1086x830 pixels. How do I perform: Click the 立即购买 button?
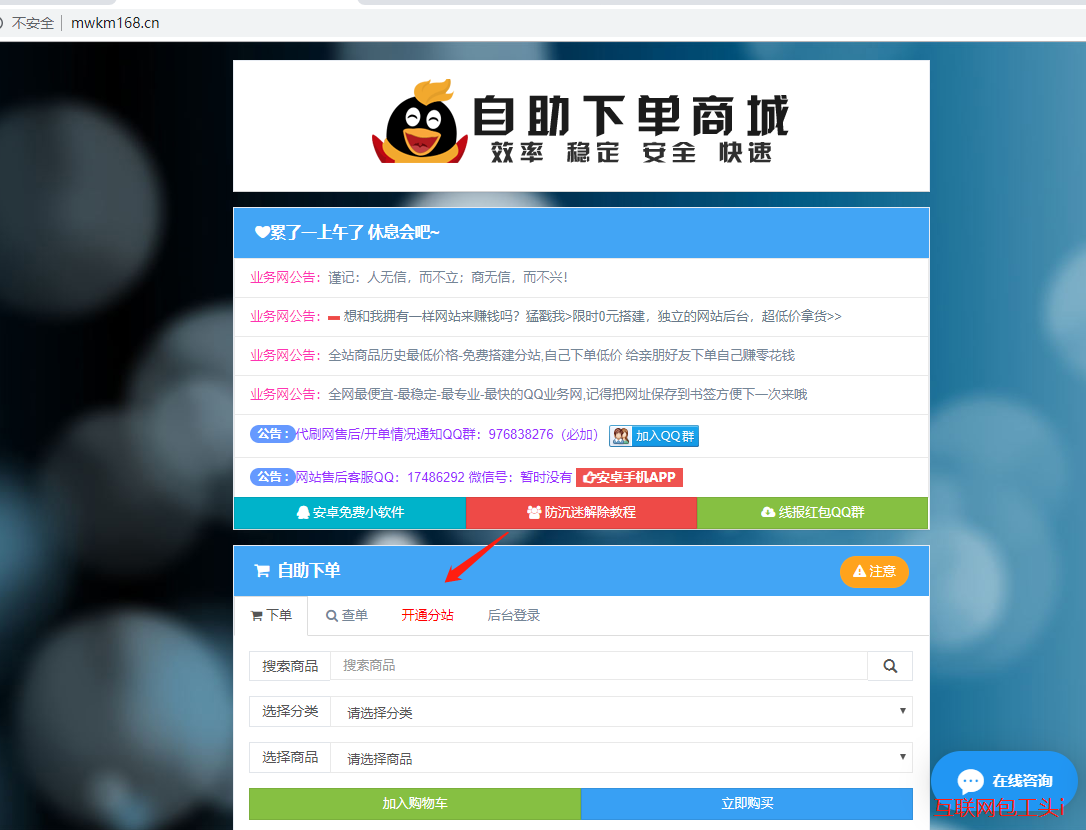click(x=747, y=803)
